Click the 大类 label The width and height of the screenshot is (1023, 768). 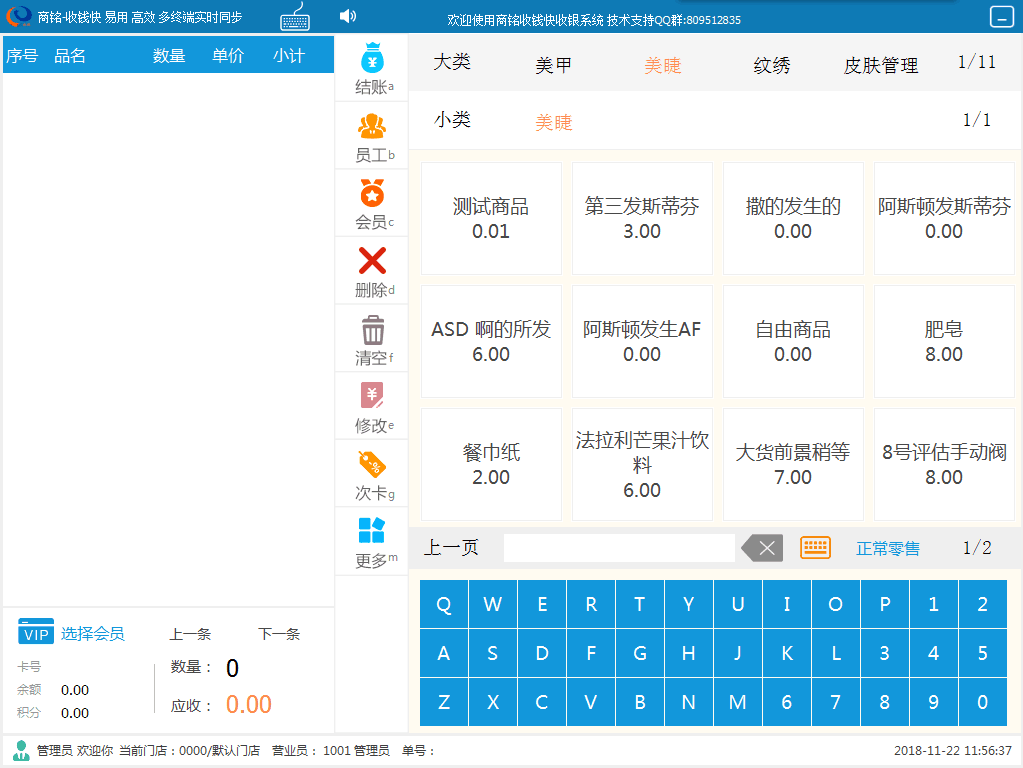[x=451, y=62]
